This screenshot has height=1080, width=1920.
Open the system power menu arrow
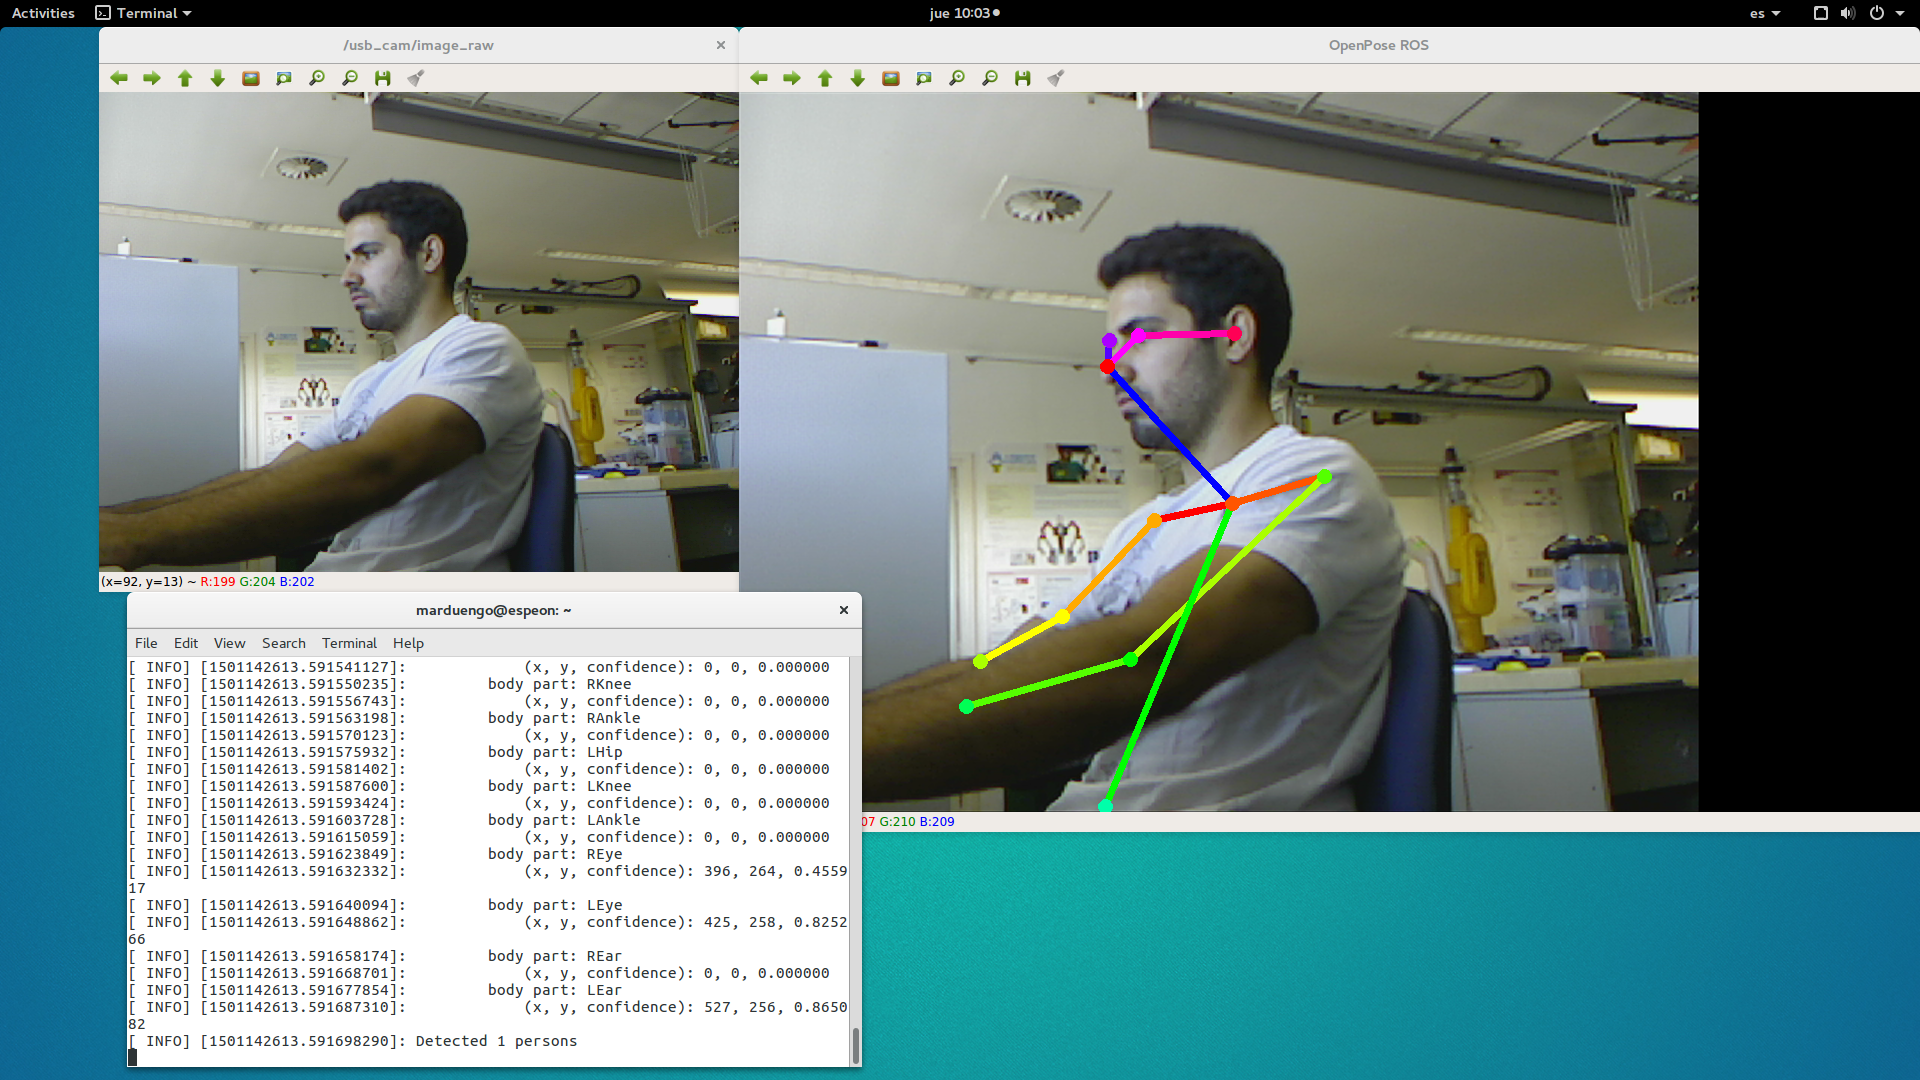click(1900, 13)
